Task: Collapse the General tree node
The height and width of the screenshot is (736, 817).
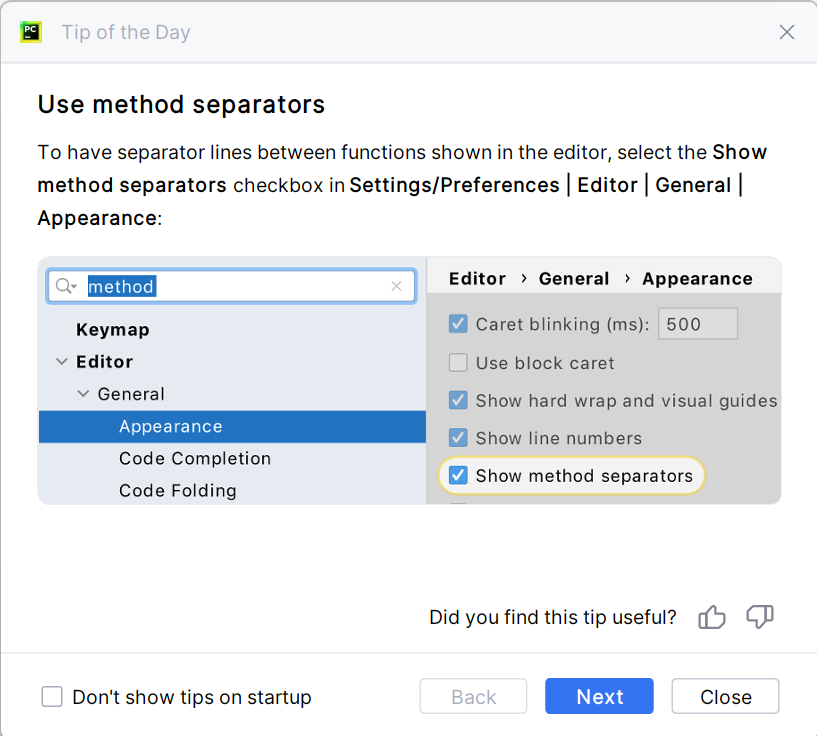Action: [x=83, y=394]
